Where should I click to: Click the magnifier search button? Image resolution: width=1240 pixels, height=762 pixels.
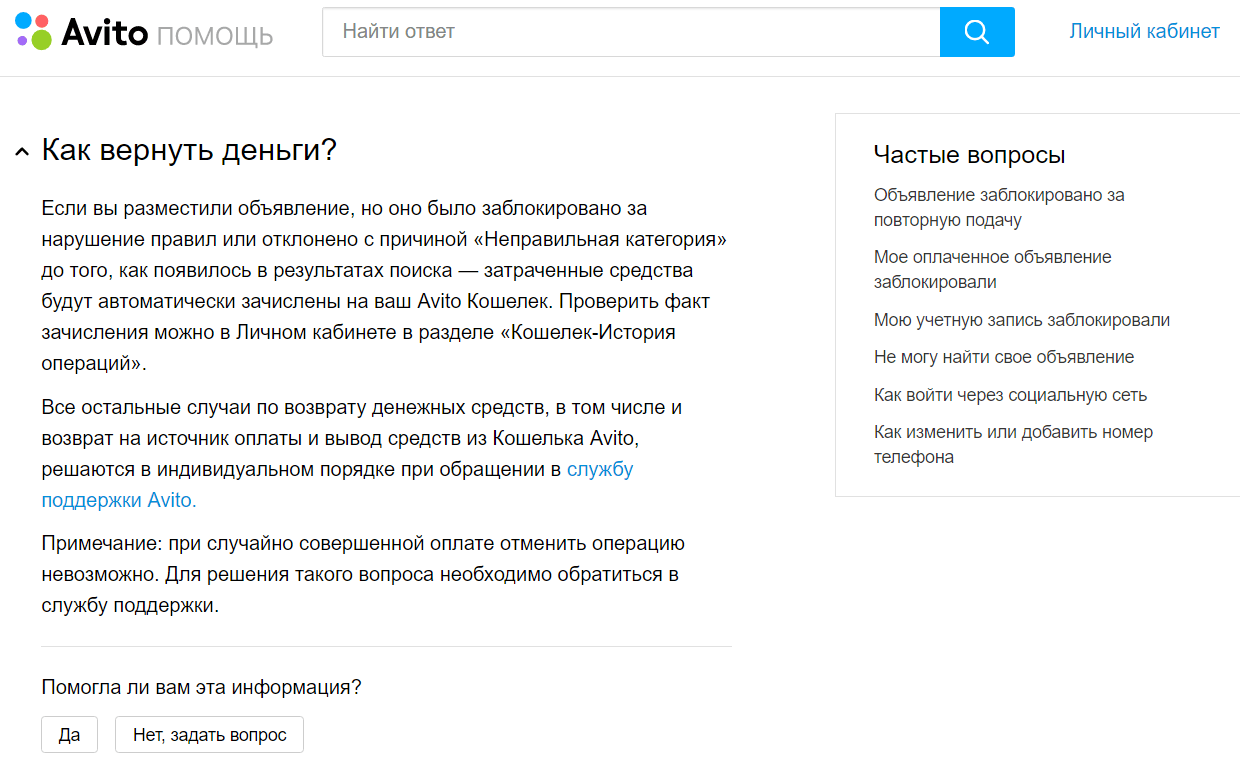click(977, 32)
